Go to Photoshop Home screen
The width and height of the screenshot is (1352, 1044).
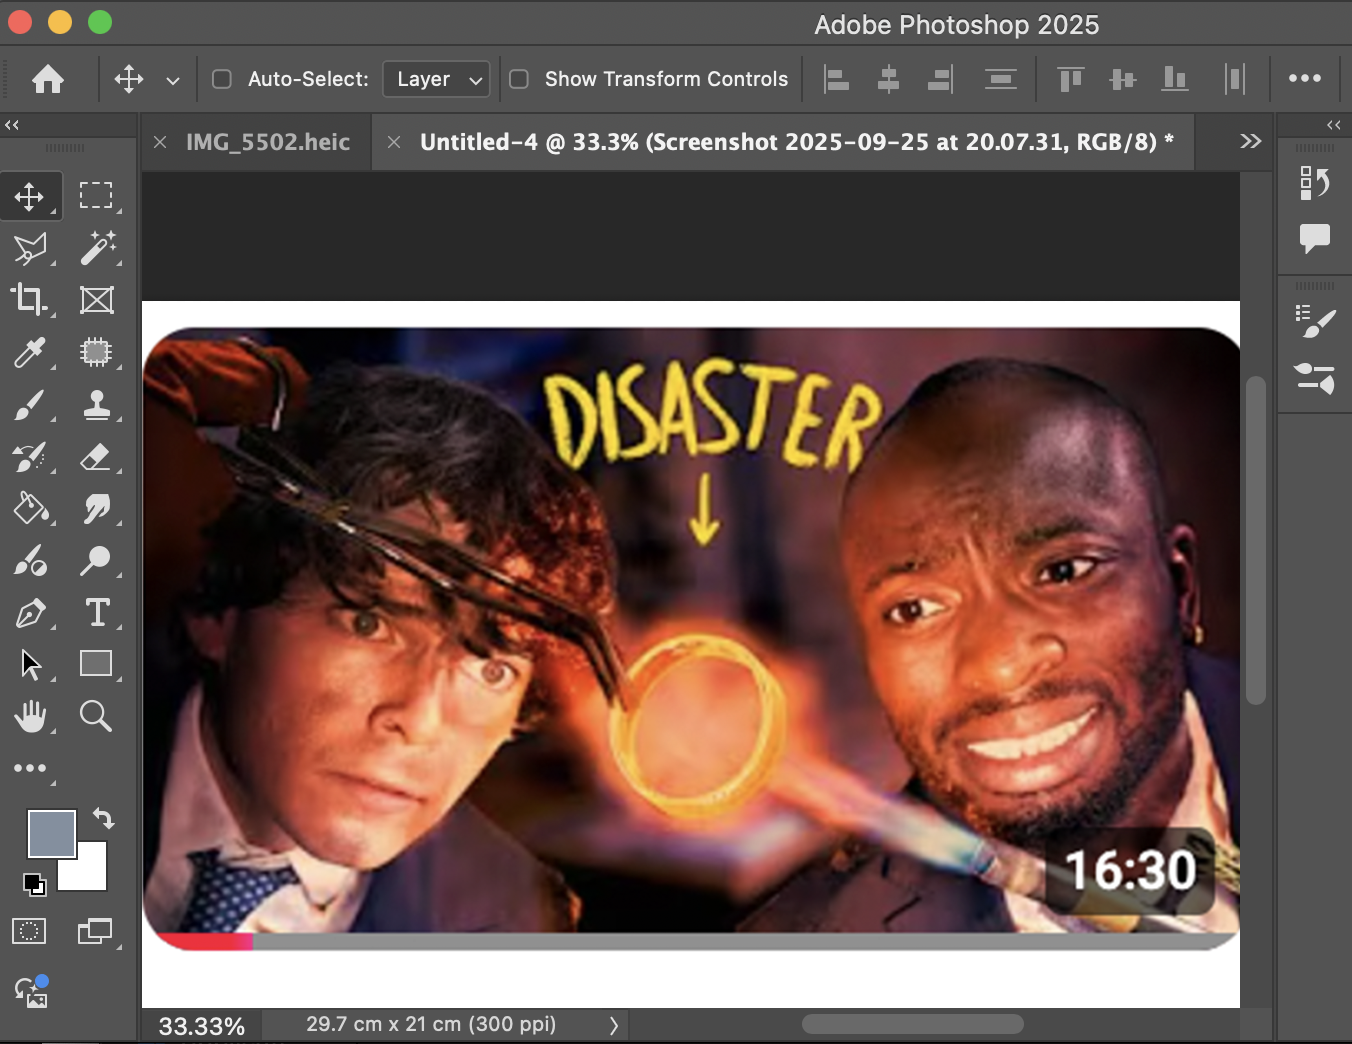(48, 79)
